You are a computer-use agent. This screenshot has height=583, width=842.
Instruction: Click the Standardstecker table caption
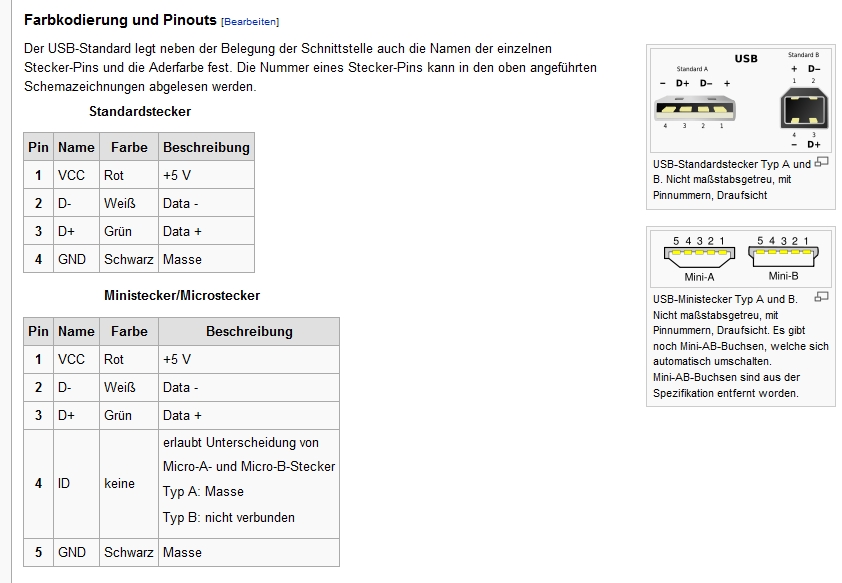[x=140, y=111]
